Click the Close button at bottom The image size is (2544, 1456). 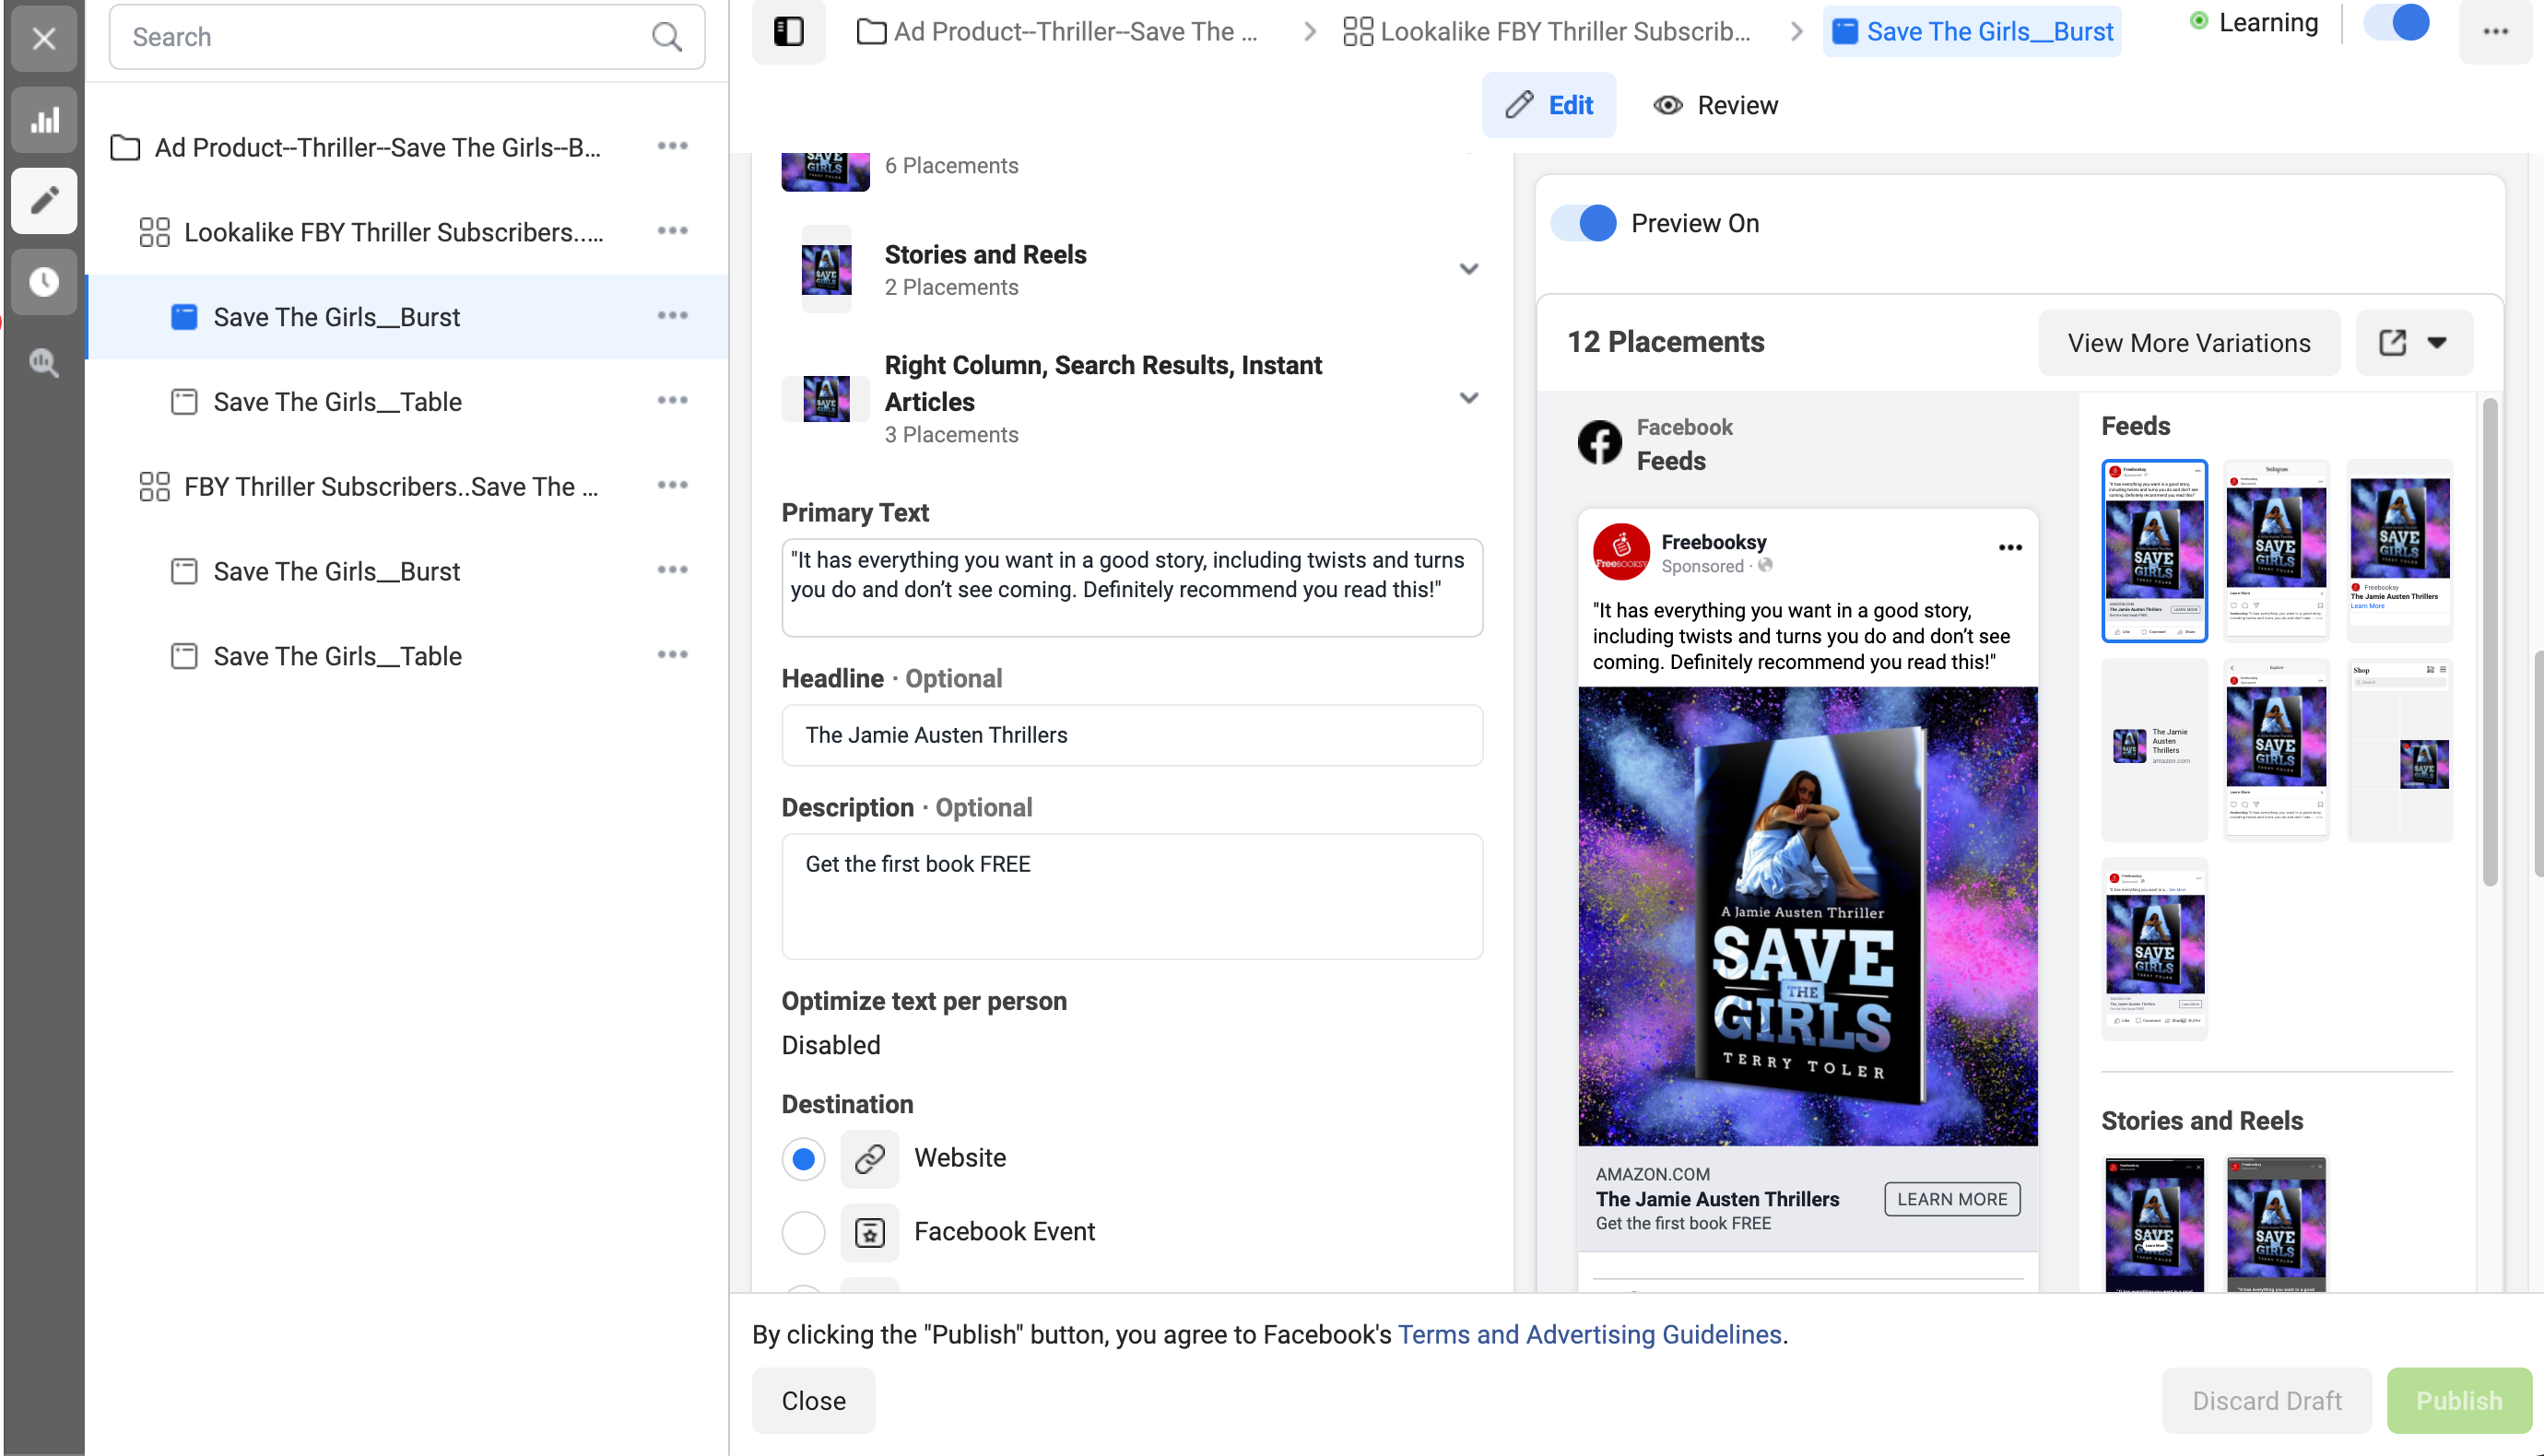(813, 1401)
